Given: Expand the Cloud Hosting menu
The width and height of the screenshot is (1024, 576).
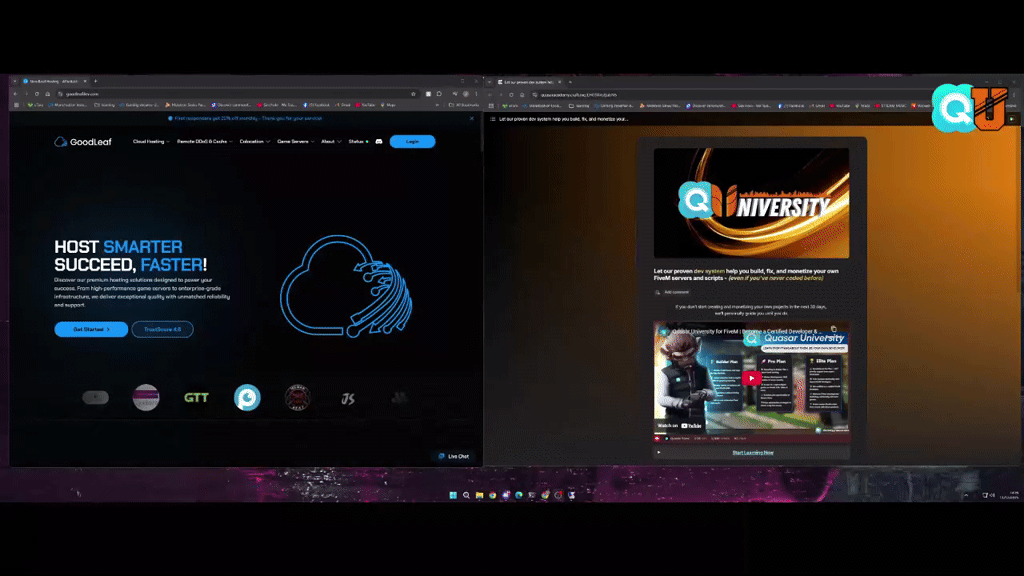Looking at the screenshot, I should (x=151, y=142).
